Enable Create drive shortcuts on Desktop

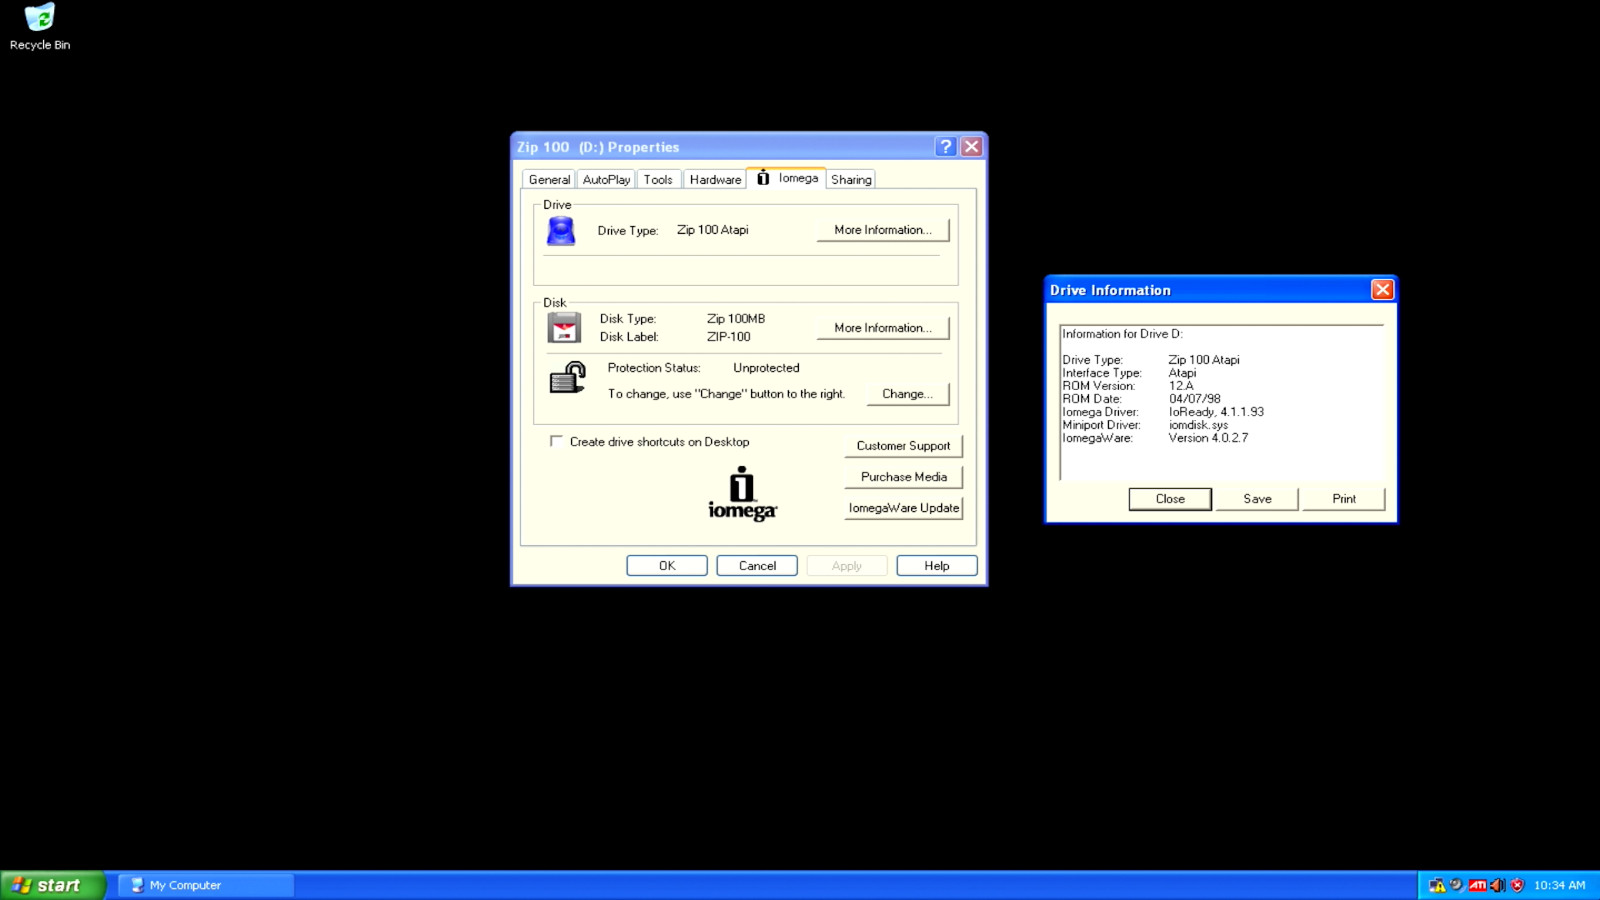[x=556, y=441]
